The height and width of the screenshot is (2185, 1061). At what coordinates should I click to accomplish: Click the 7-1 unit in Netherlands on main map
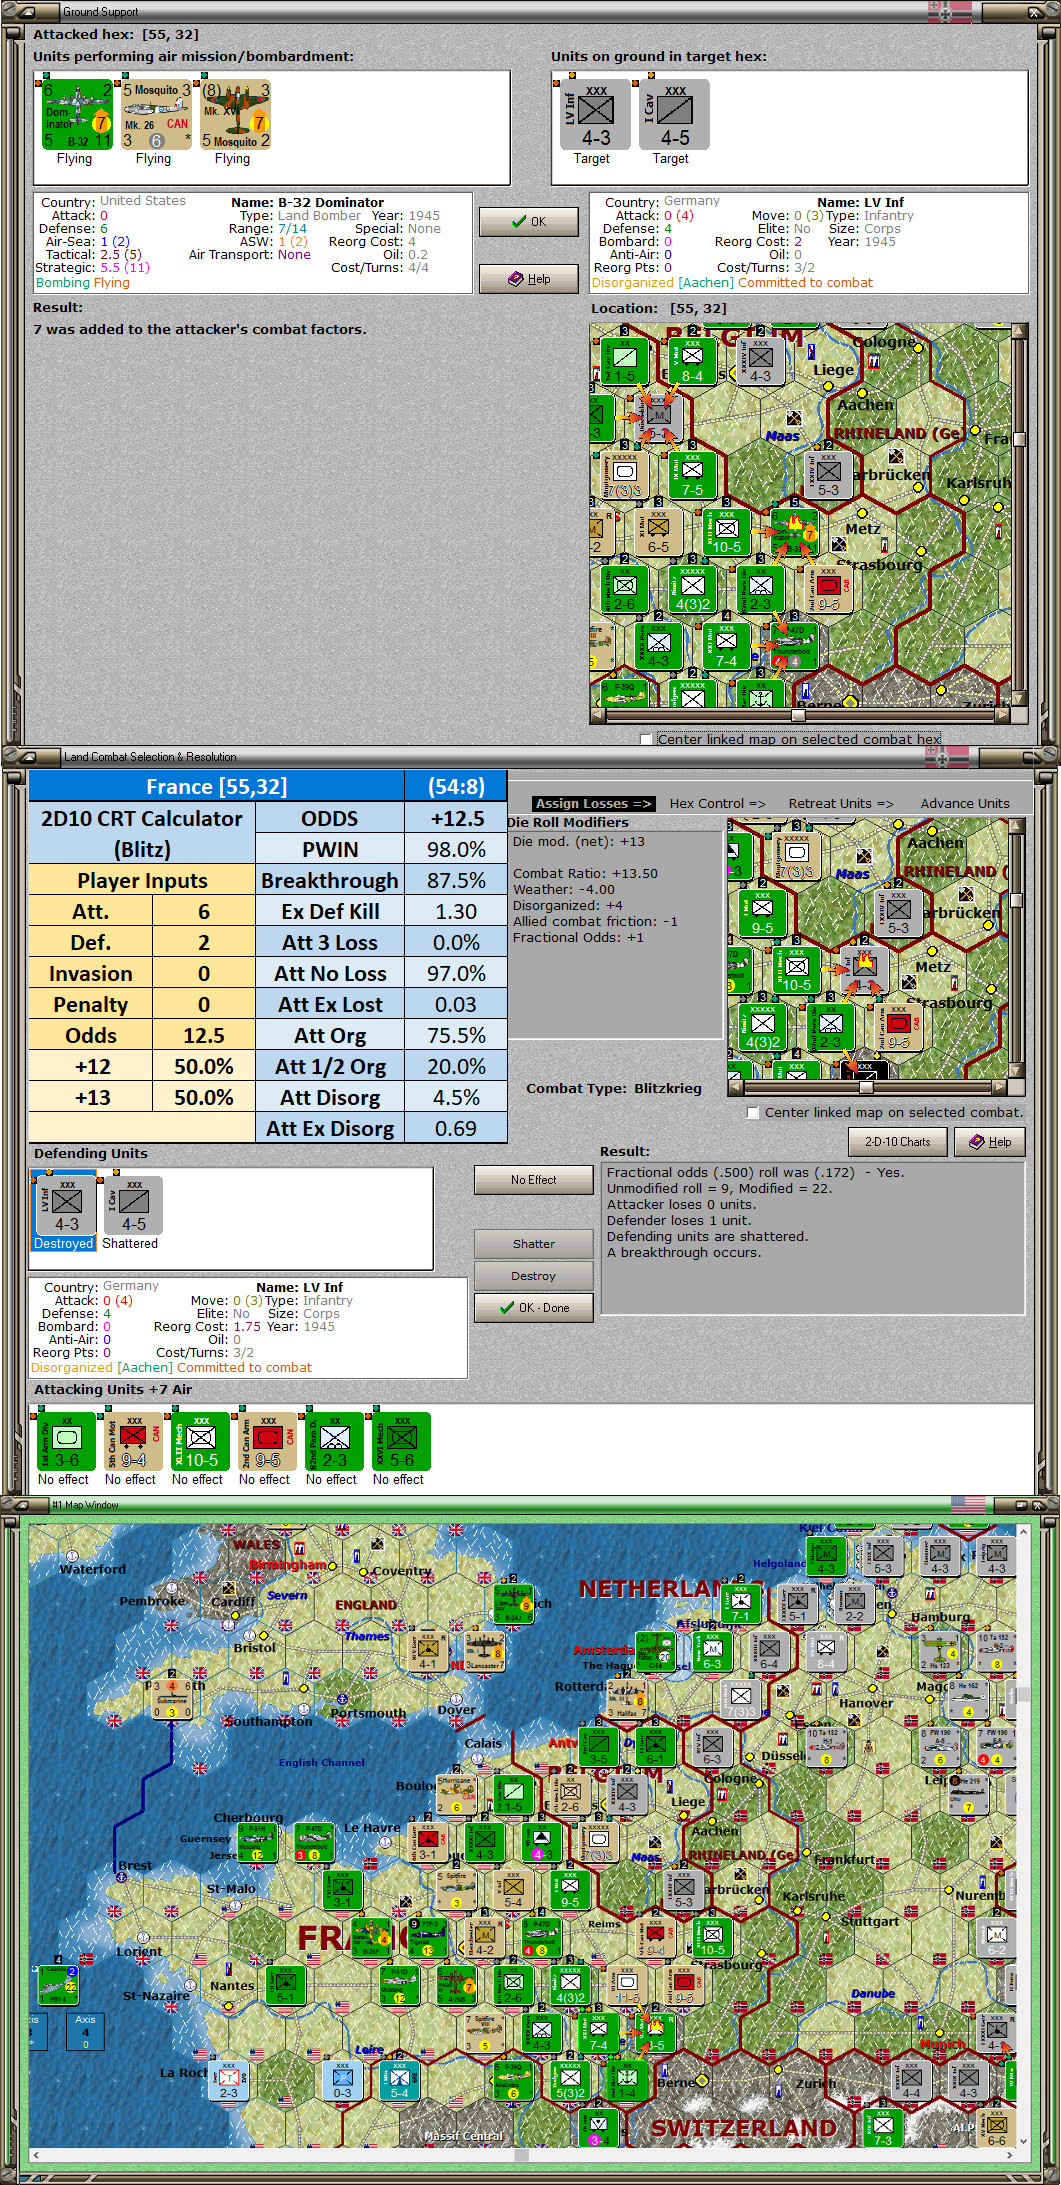pyautogui.click(x=740, y=1603)
